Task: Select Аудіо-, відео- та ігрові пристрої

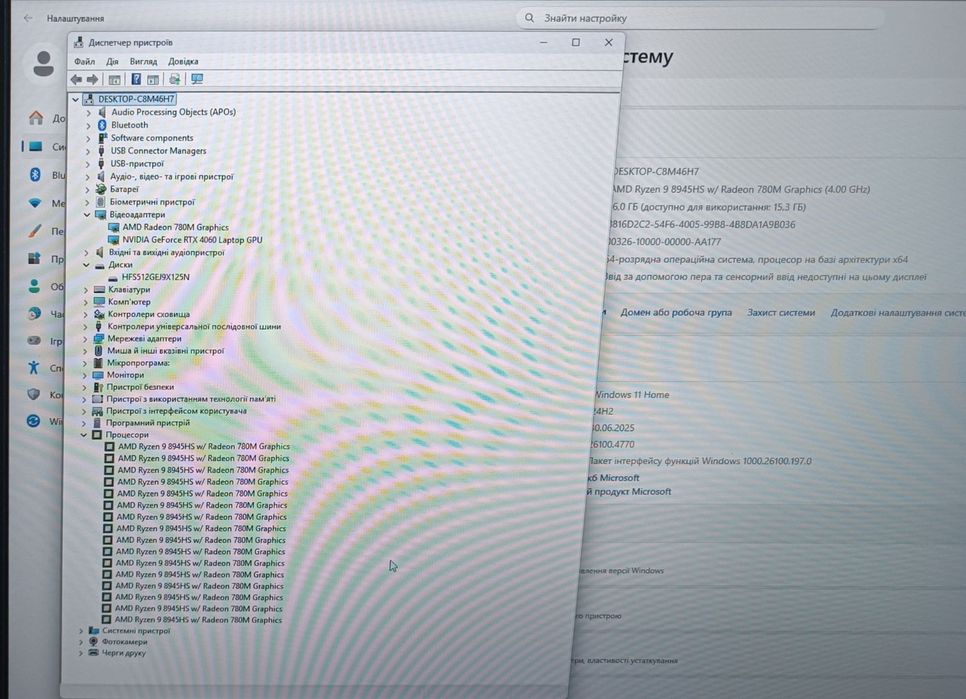Action: click(172, 177)
